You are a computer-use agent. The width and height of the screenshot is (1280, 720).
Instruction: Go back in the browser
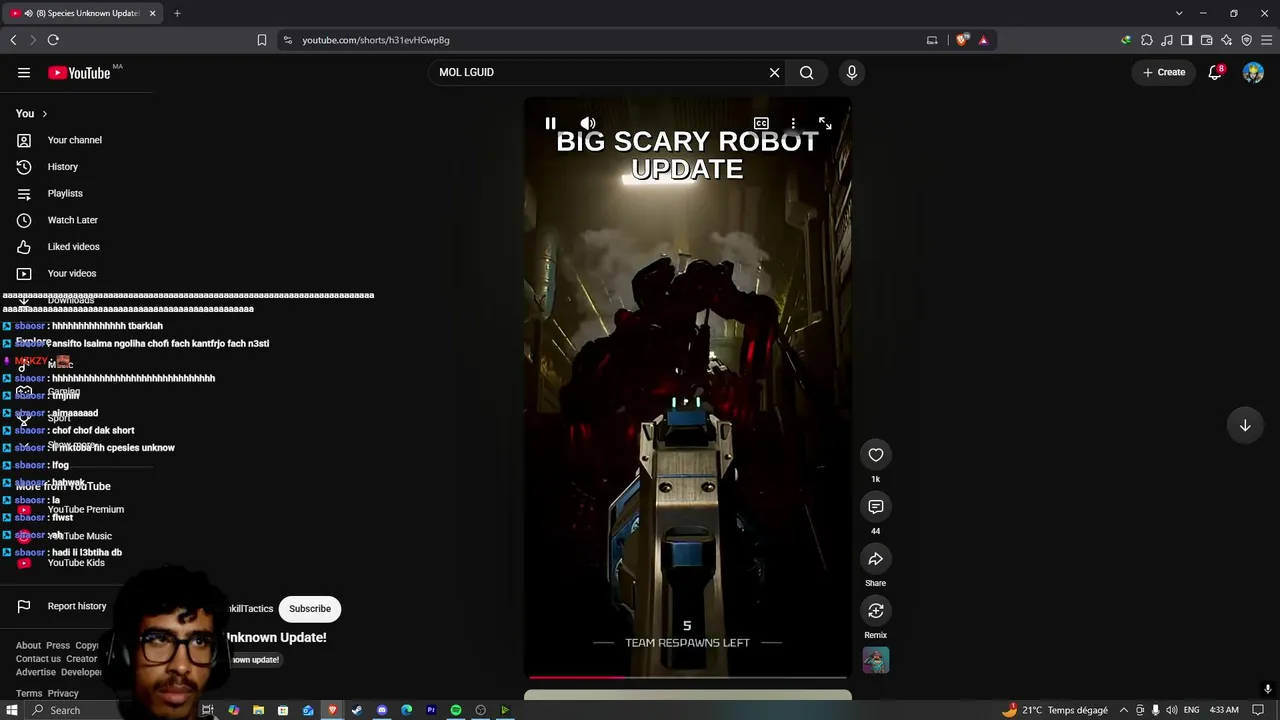pos(13,40)
